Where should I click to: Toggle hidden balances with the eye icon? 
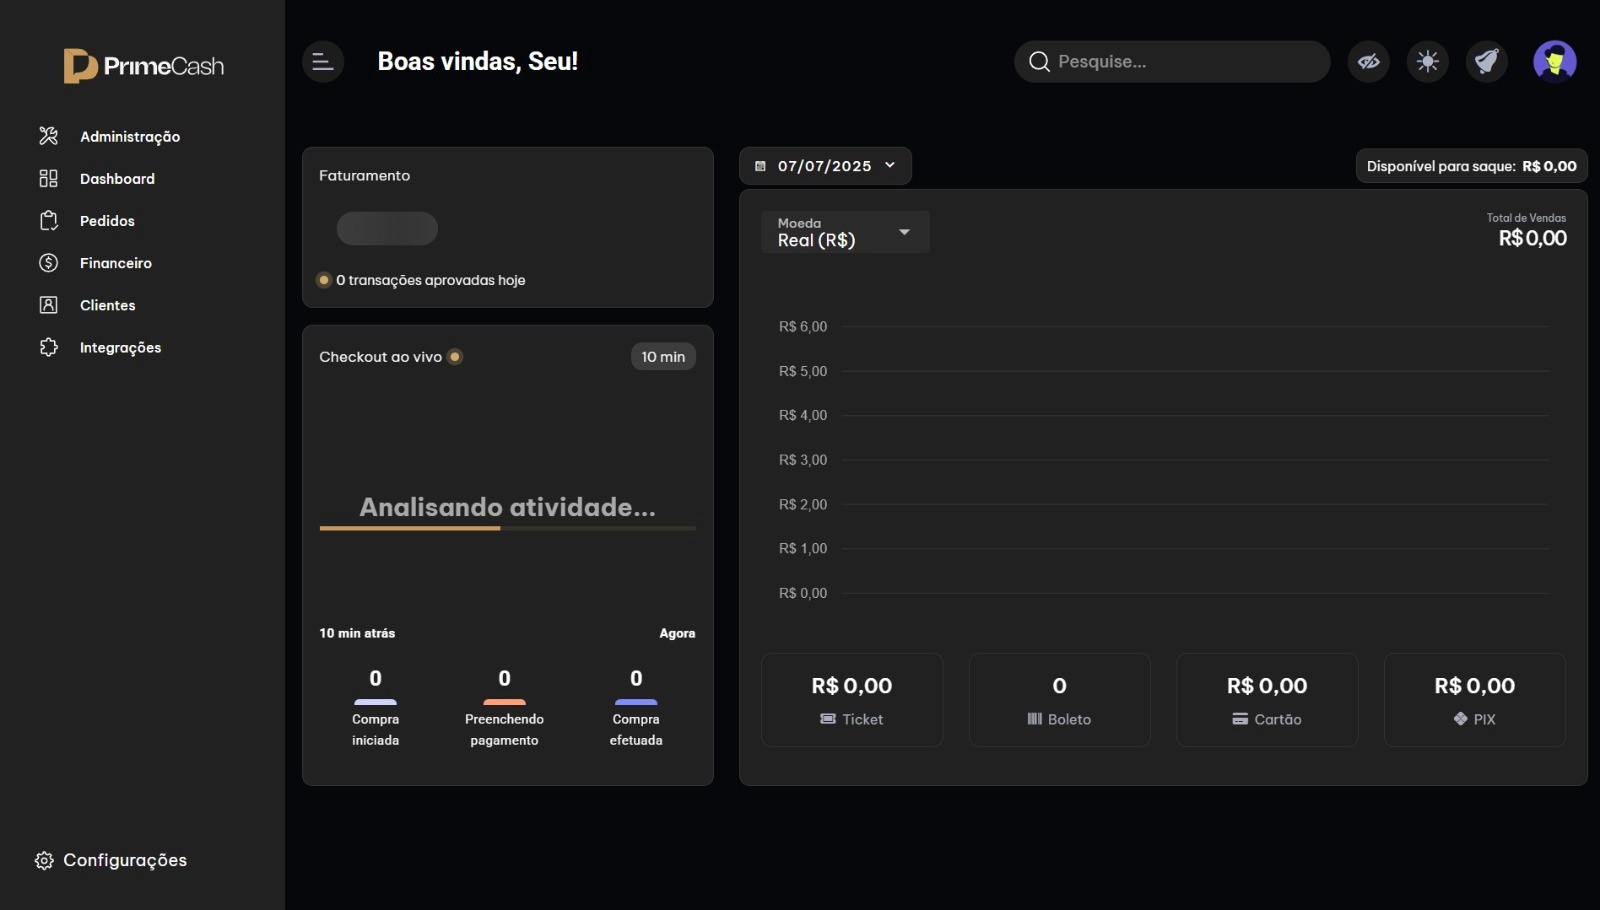pyautogui.click(x=1368, y=61)
